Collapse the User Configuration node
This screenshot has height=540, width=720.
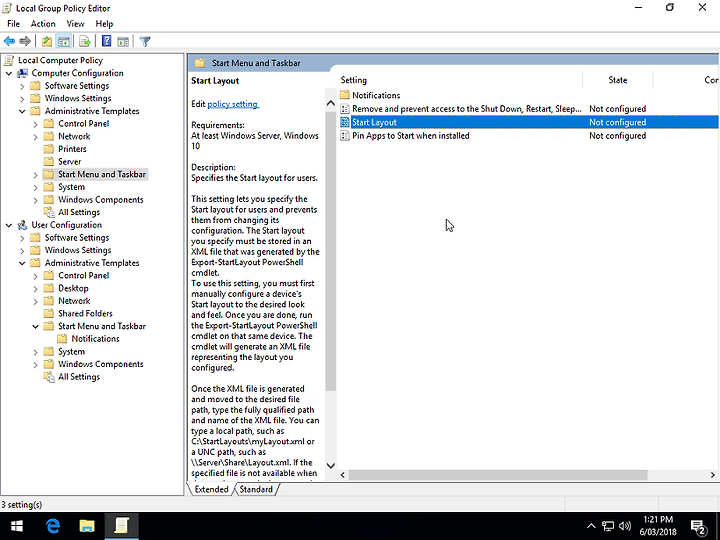point(9,225)
